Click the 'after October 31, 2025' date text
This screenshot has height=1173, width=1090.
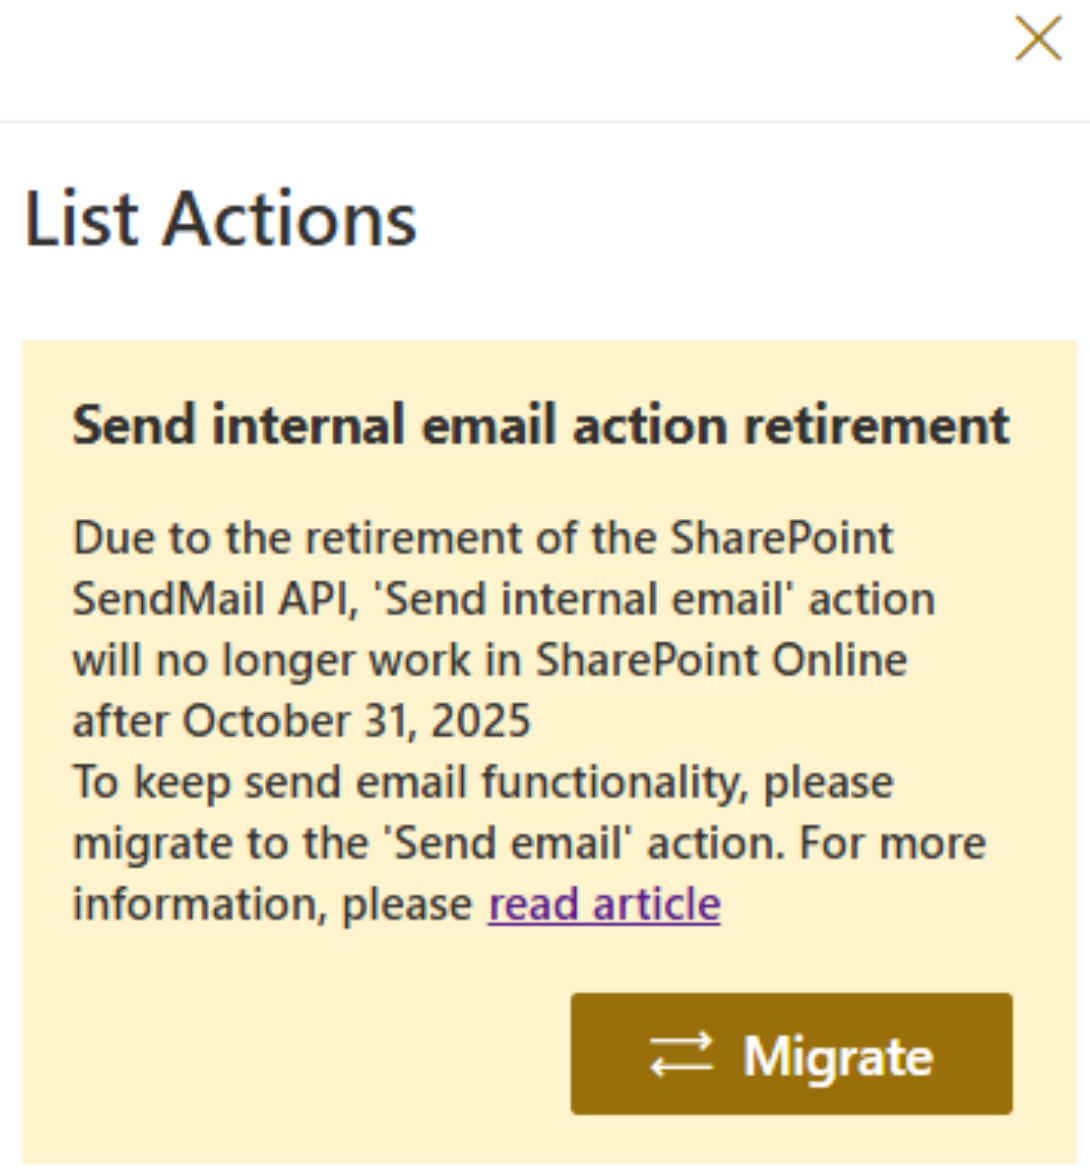pos(301,721)
